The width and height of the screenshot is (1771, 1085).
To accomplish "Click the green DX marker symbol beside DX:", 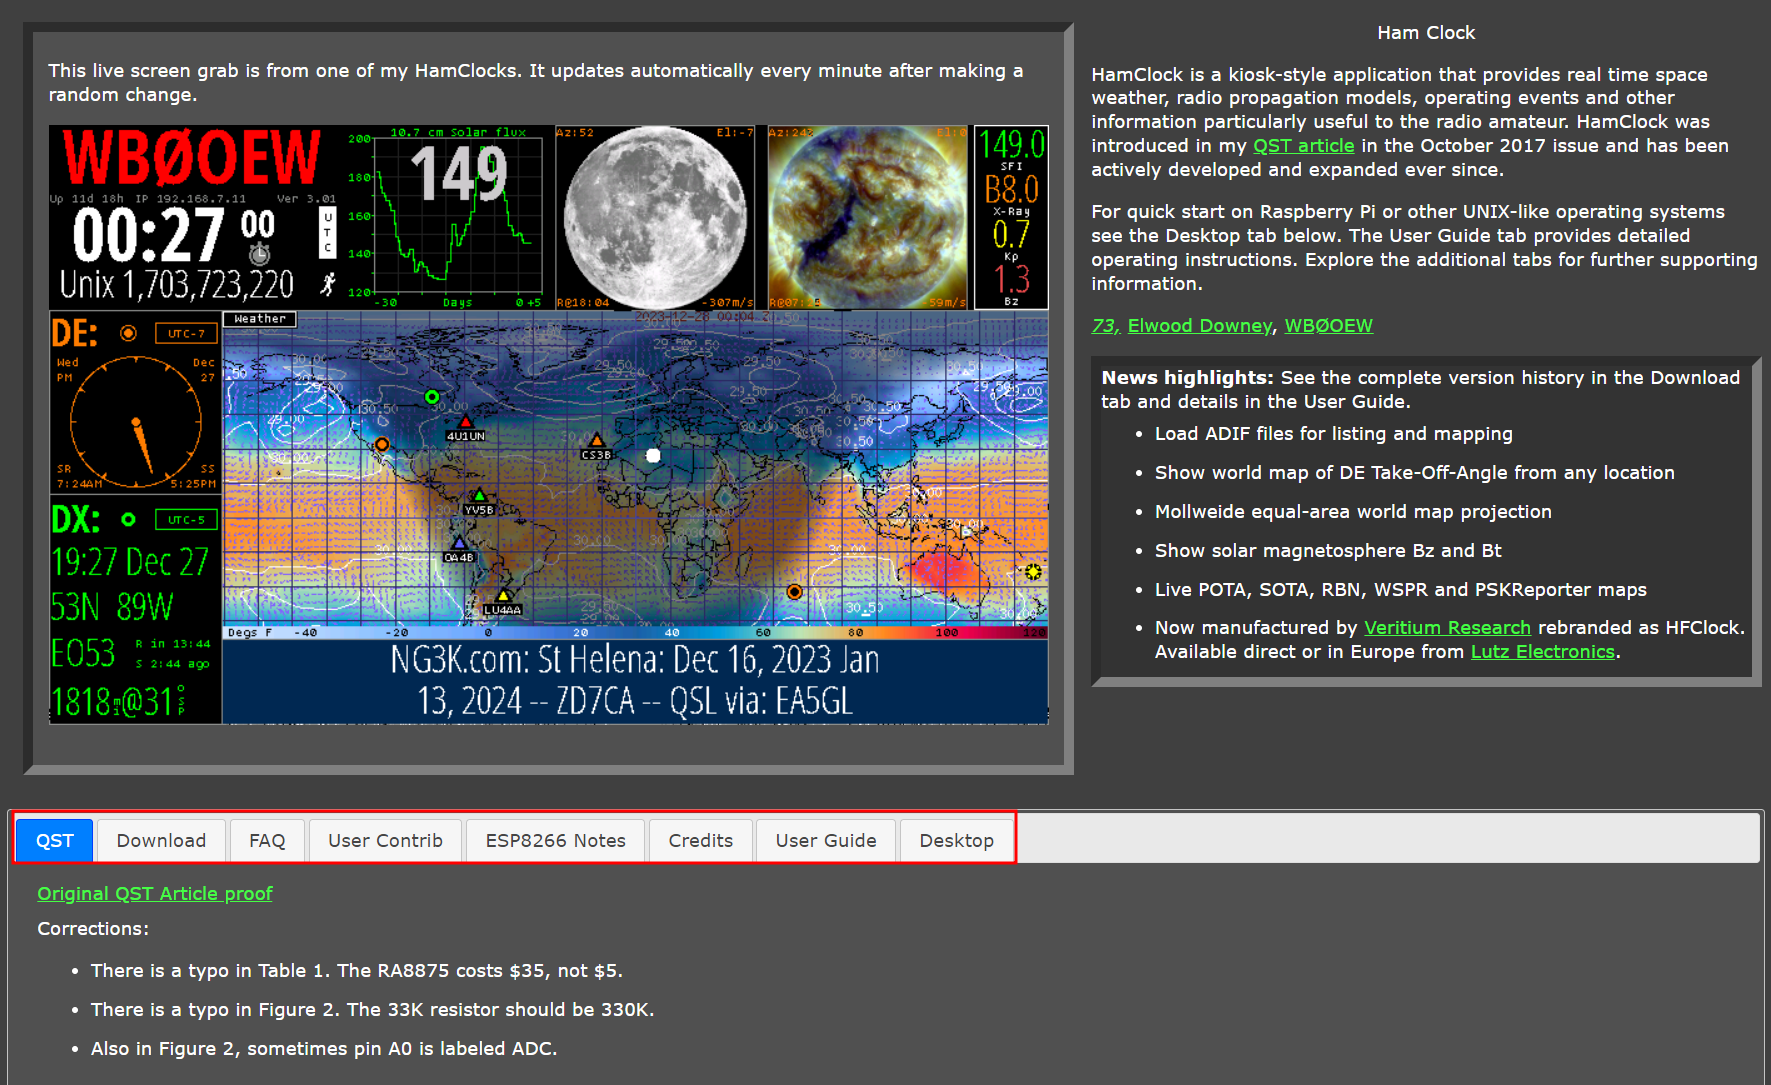I will [128, 519].
